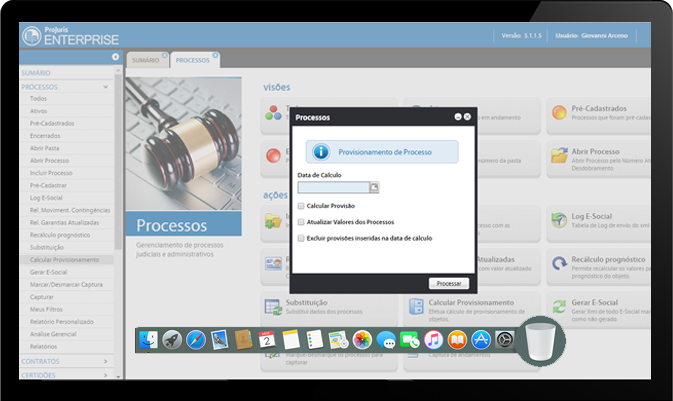Open iBooks from the dock

tap(457, 340)
